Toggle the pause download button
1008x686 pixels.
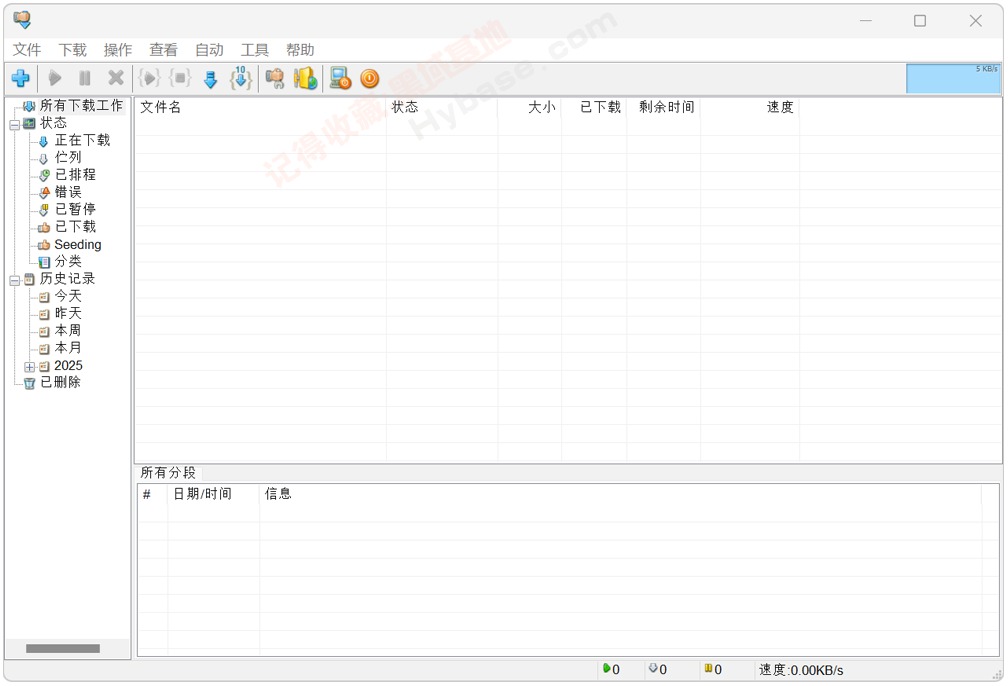click(85, 78)
